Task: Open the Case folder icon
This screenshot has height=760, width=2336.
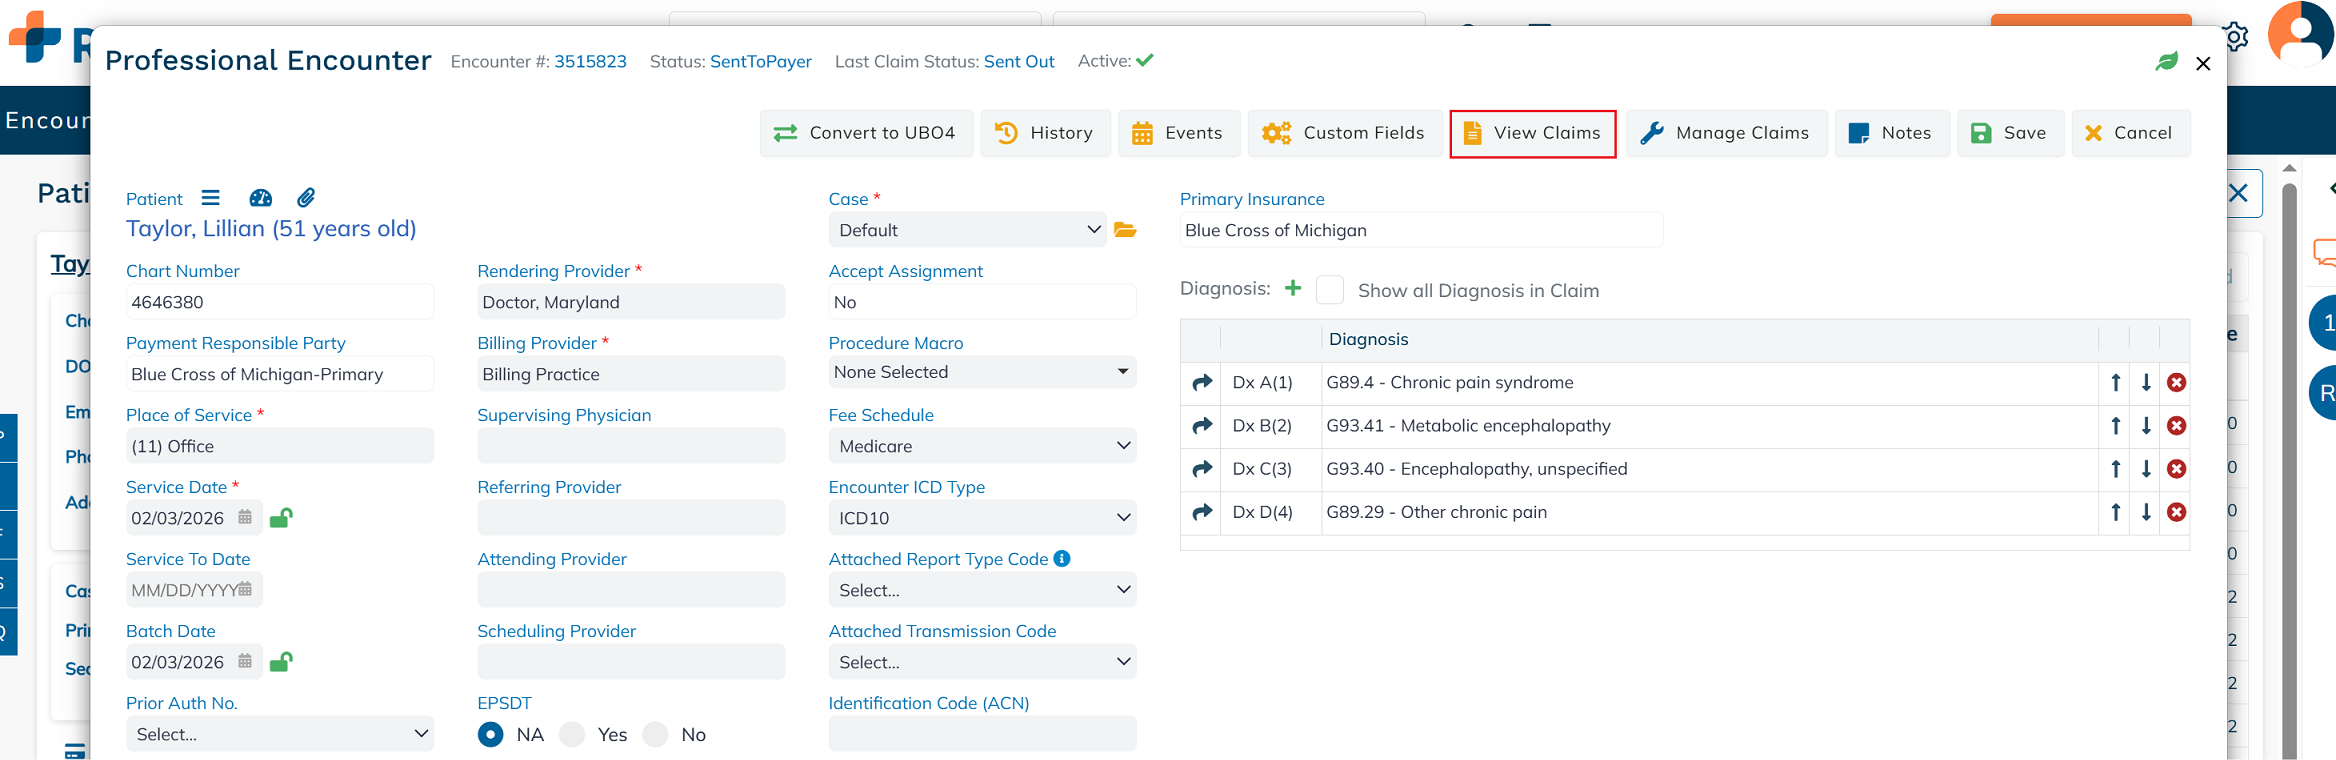Action: [1125, 230]
